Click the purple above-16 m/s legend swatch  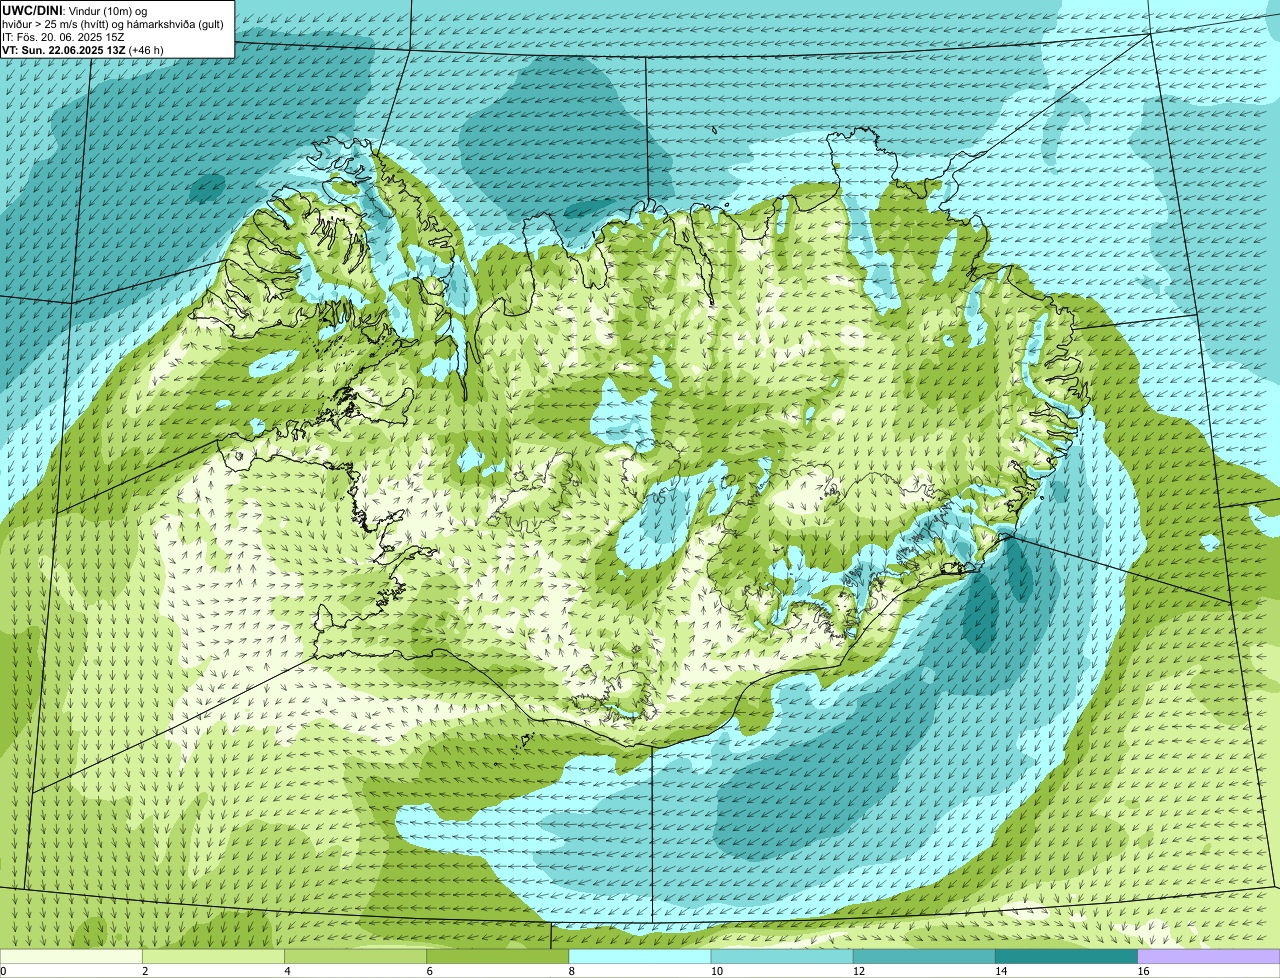pyautogui.click(x=1209, y=957)
